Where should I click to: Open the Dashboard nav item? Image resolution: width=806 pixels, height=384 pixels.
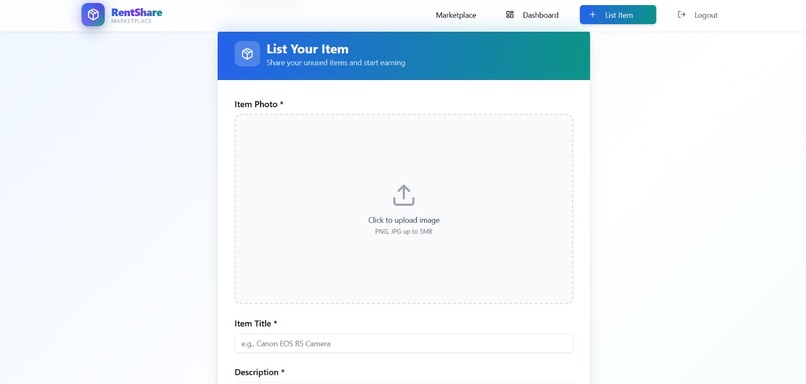pos(532,15)
